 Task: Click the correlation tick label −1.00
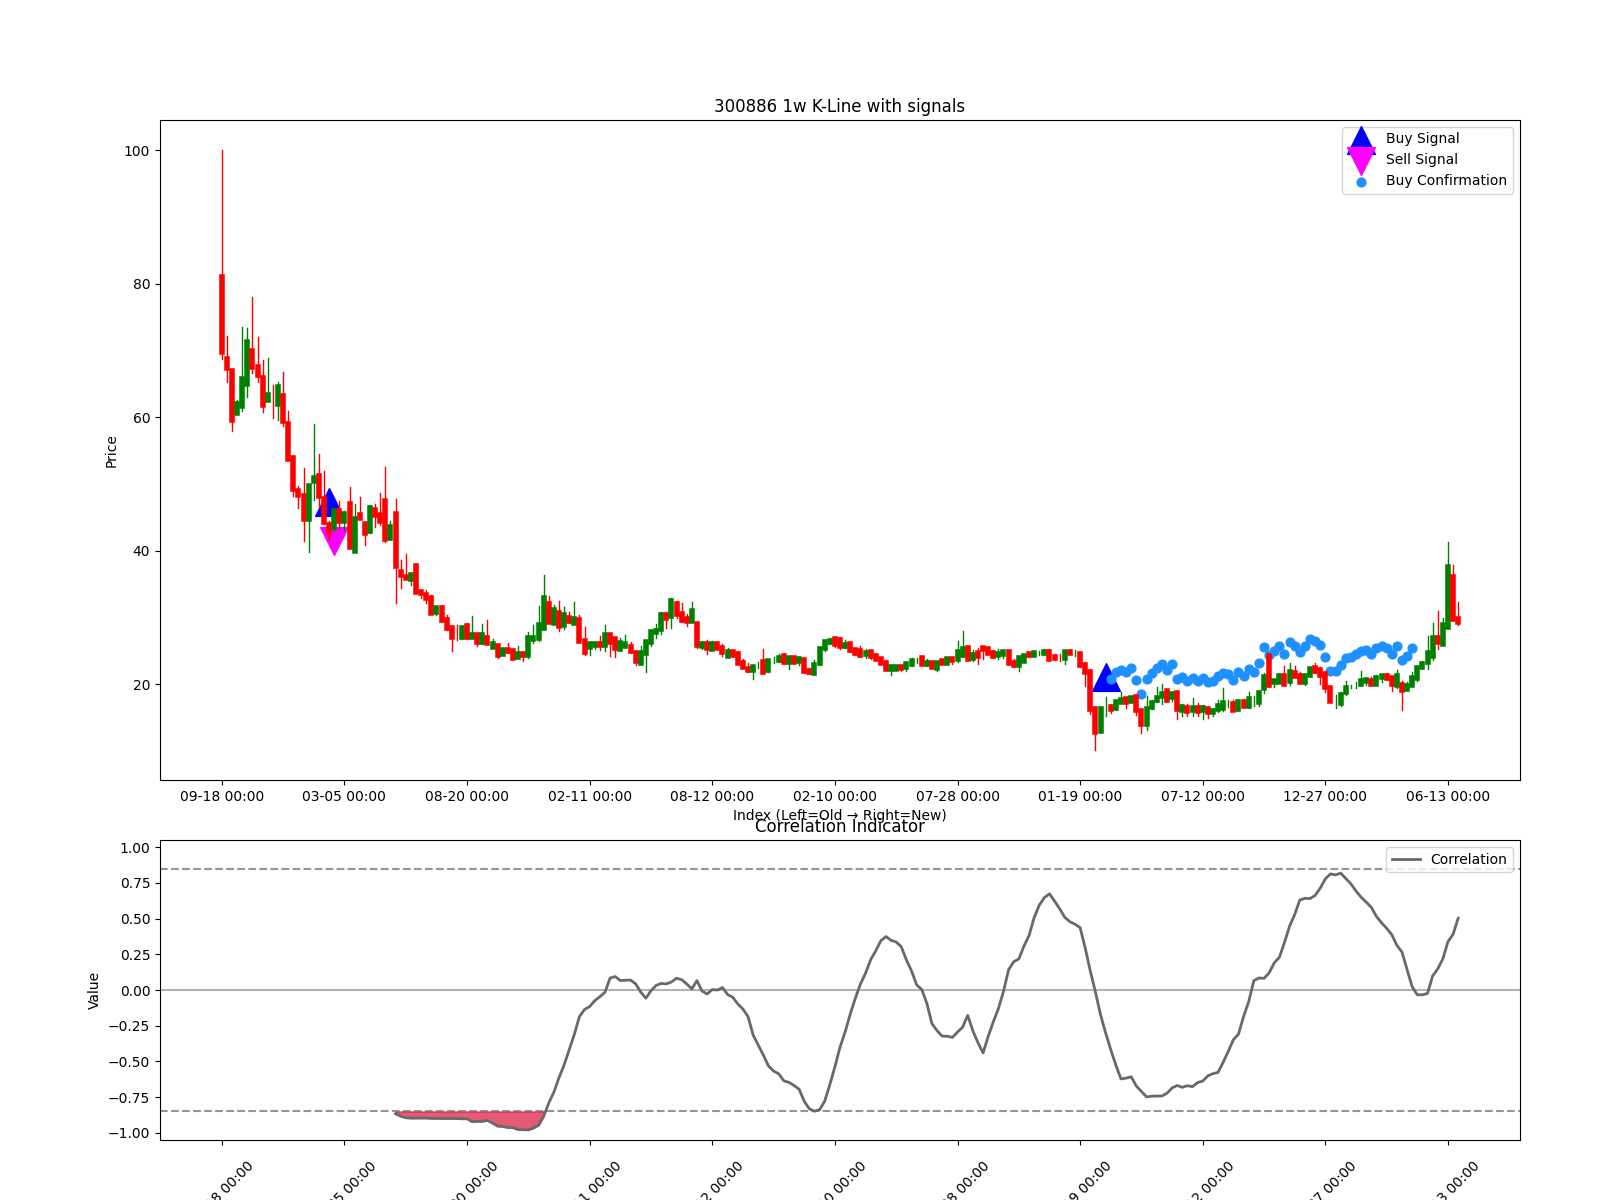pos(129,1134)
